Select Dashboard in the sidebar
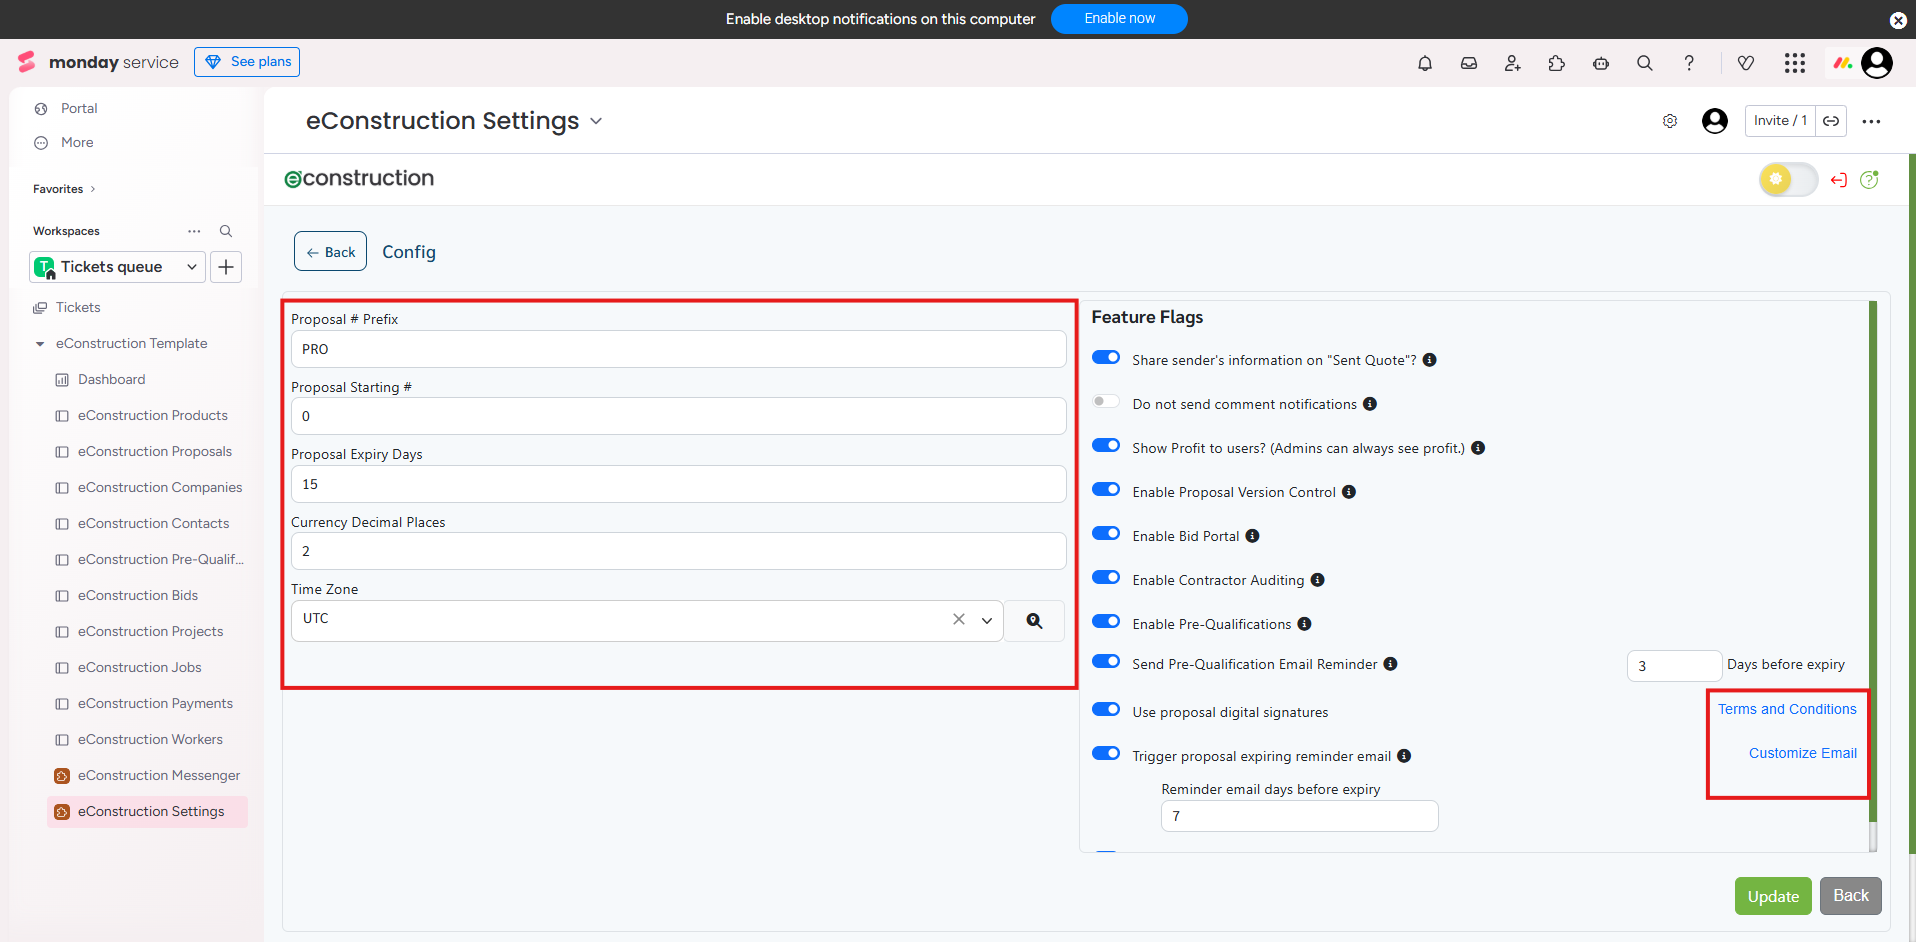This screenshot has height=942, width=1916. (111, 380)
